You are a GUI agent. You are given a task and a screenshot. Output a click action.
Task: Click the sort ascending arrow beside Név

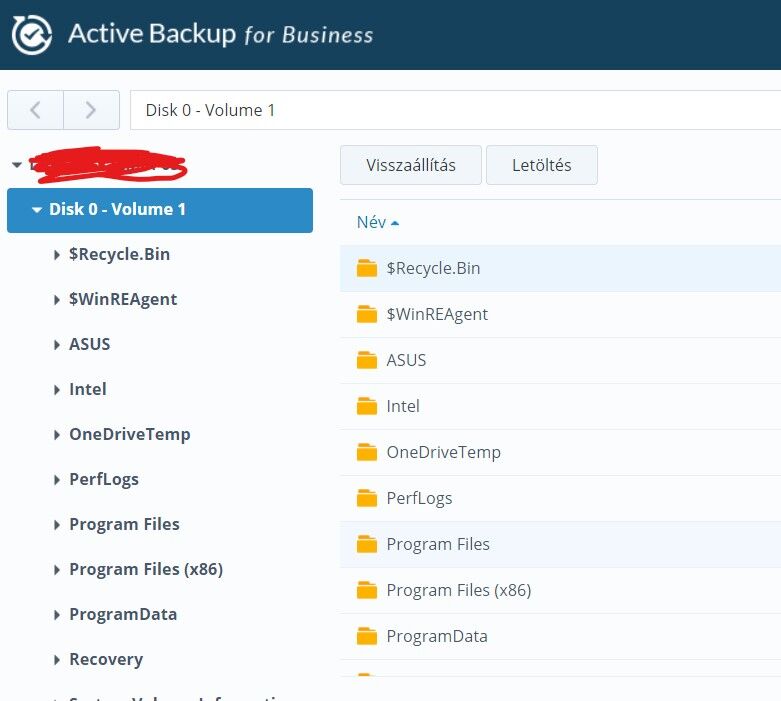pos(395,223)
